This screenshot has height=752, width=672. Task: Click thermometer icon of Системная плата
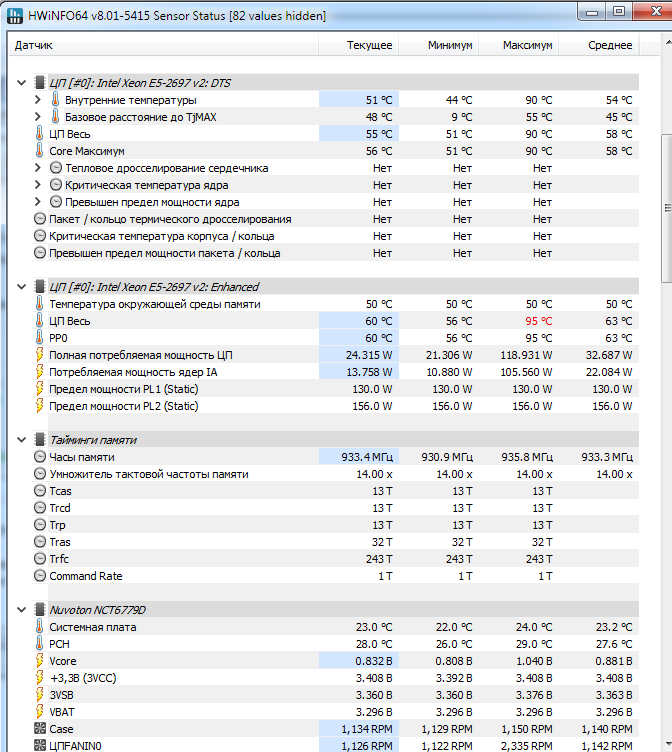coord(40,627)
